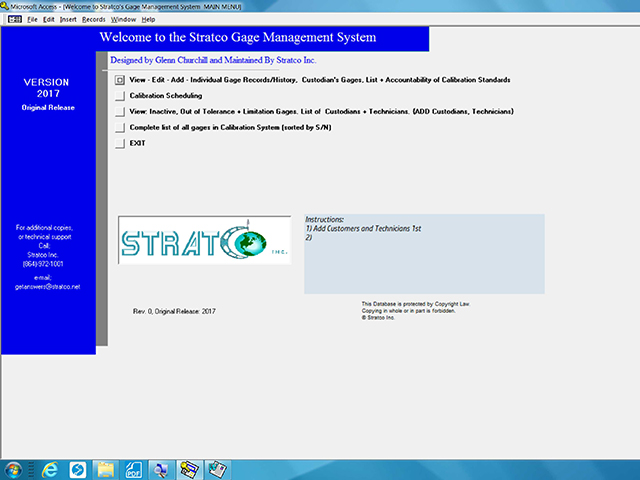Click button for View Inactive, Out of Tolerance gages
The height and width of the screenshot is (480, 640).
pos(120,112)
